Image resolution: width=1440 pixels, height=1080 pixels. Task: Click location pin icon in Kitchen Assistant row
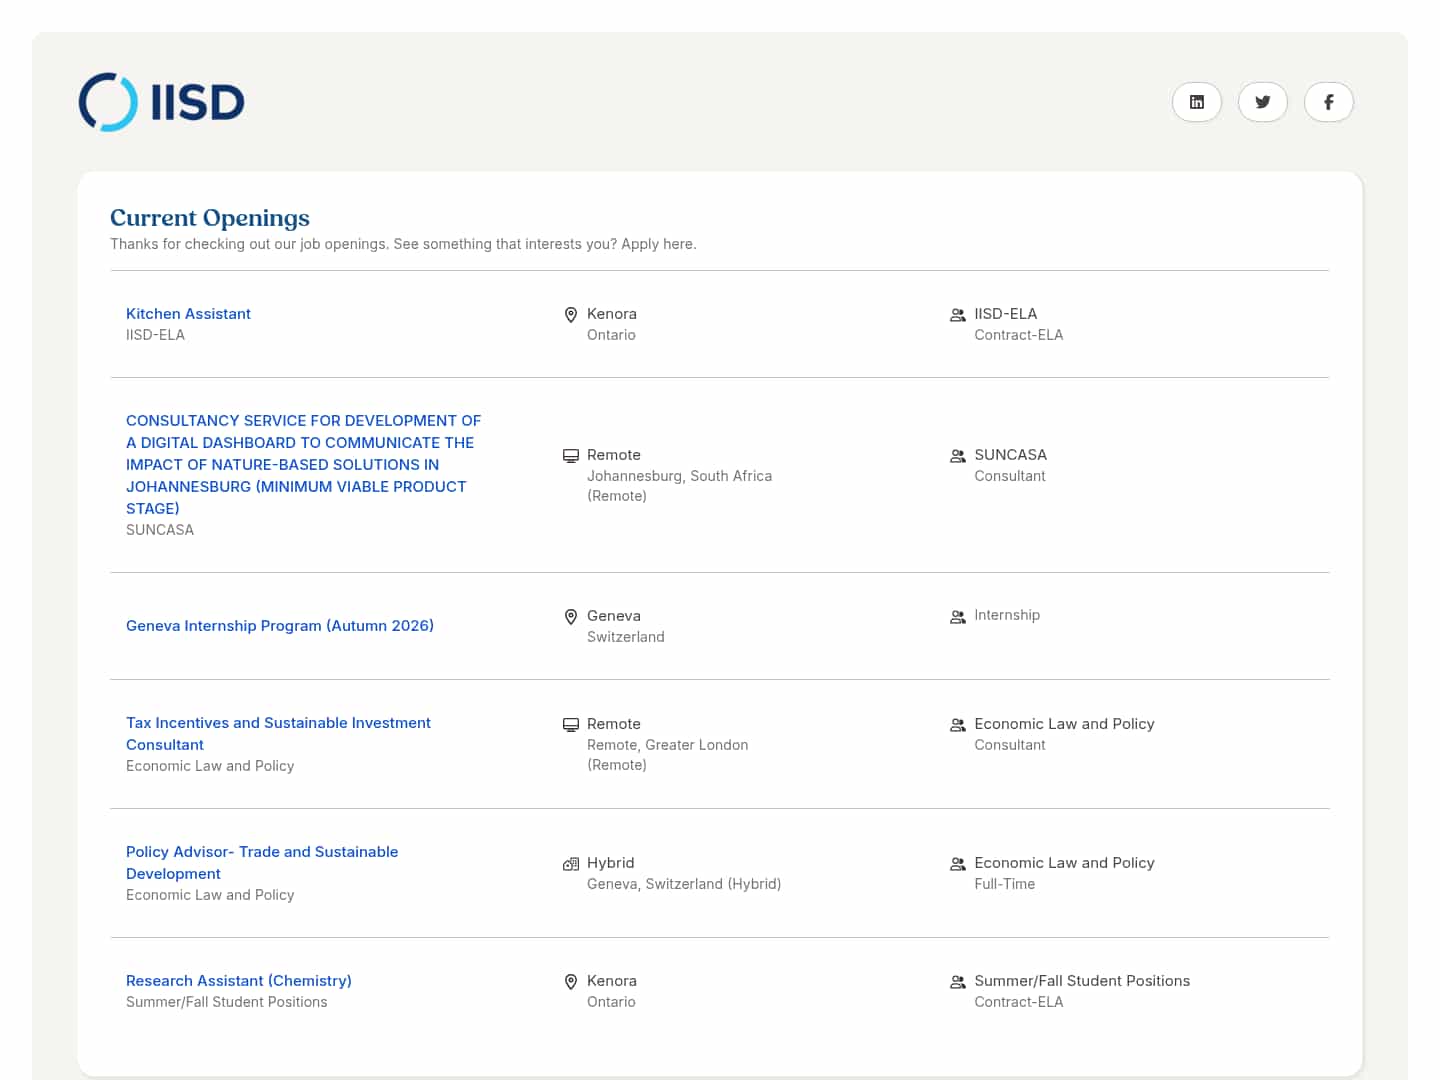[571, 315]
